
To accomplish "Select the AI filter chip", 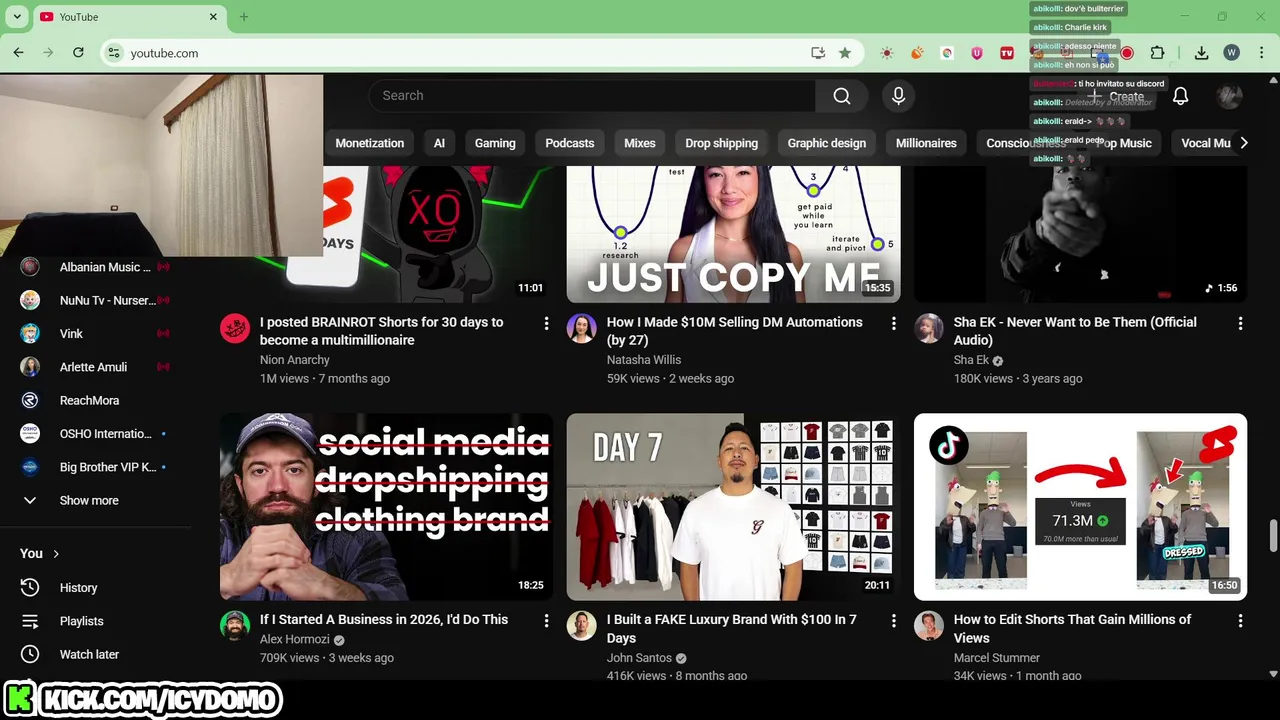I will pos(439,143).
